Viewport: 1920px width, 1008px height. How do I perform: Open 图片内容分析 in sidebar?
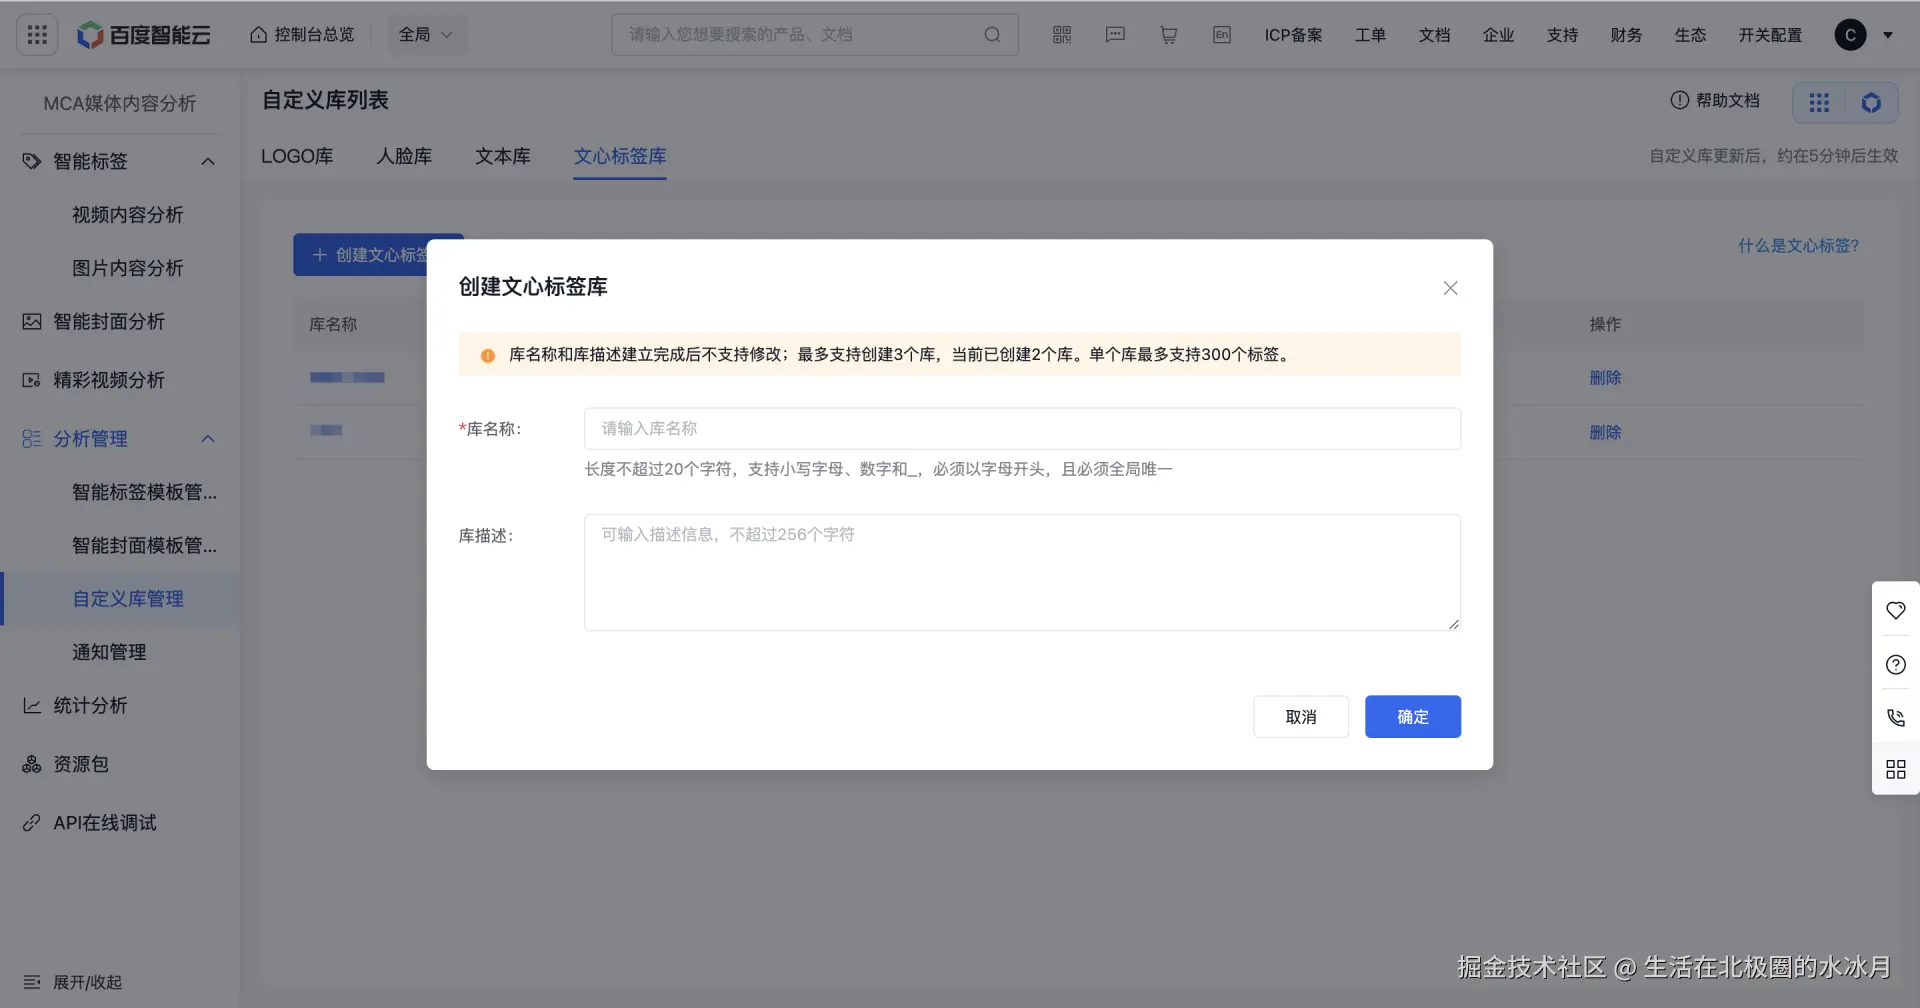point(127,268)
